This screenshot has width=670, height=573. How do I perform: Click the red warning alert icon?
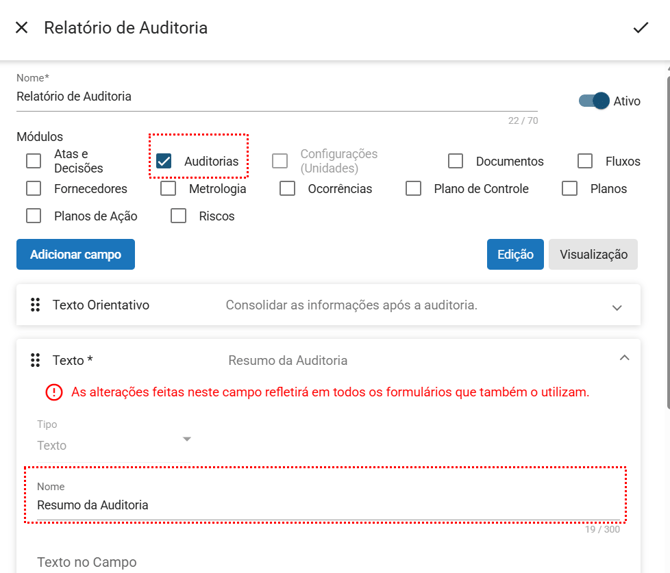point(53,392)
